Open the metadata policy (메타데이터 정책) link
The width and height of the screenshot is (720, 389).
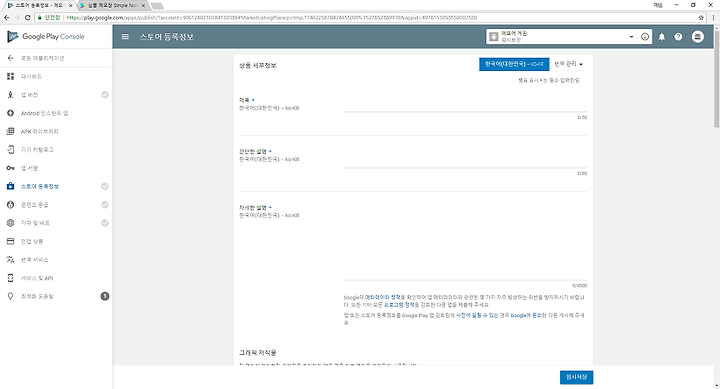pos(382,298)
